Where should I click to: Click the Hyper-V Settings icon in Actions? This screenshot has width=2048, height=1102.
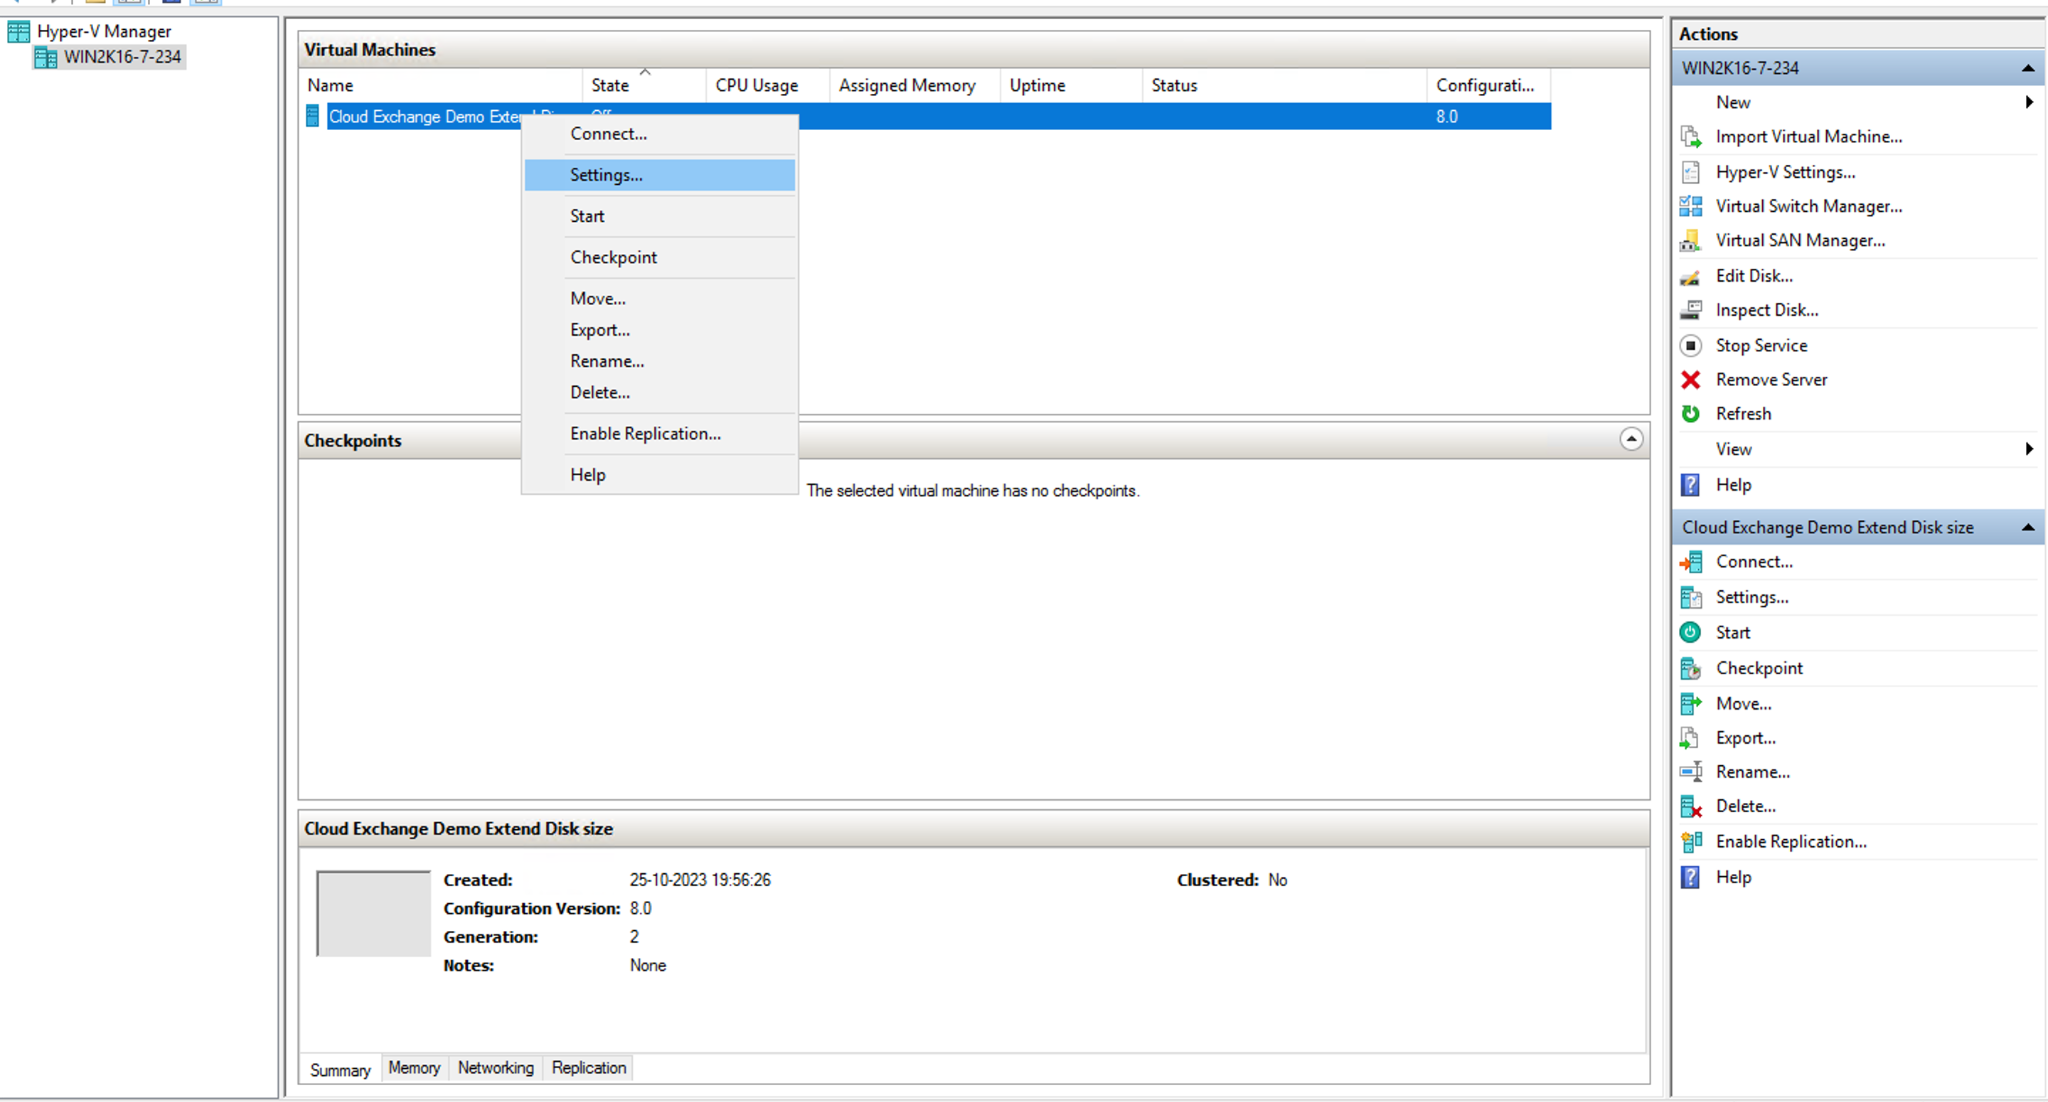point(1691,172)
